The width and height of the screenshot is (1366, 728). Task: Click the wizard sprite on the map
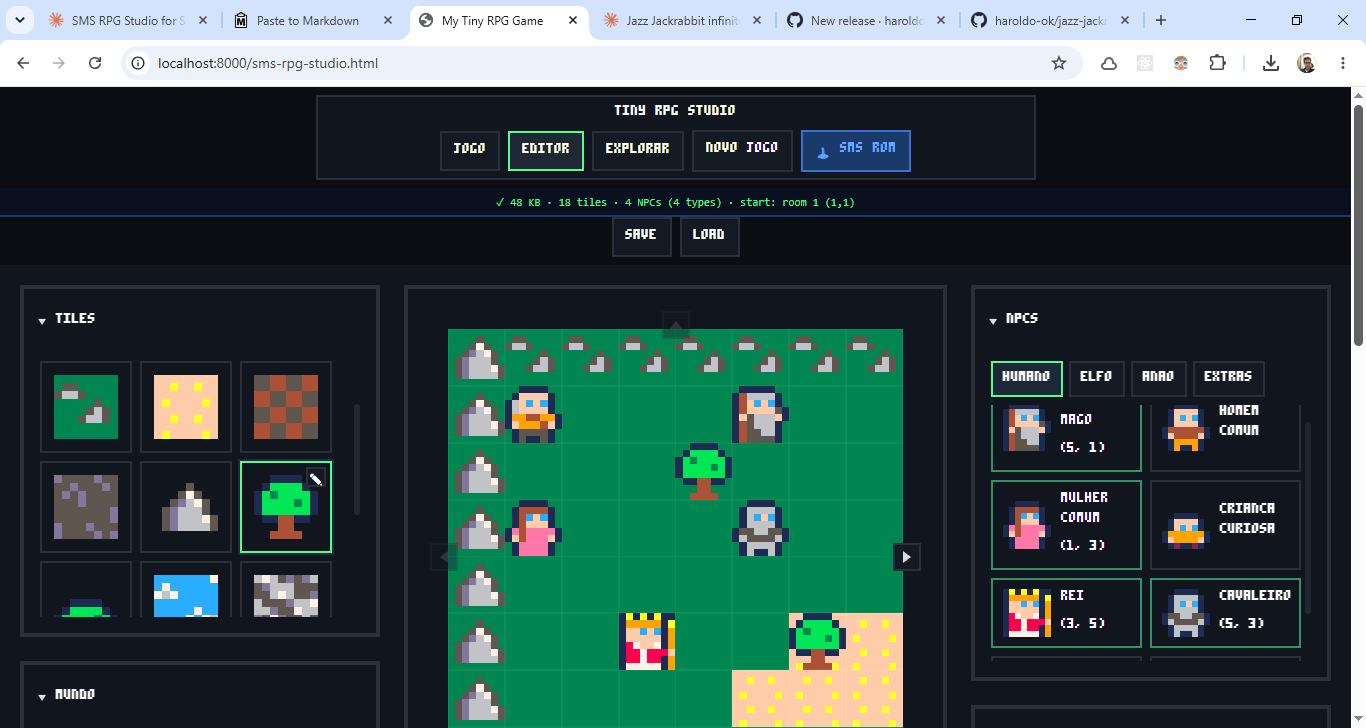coord(761,414)
